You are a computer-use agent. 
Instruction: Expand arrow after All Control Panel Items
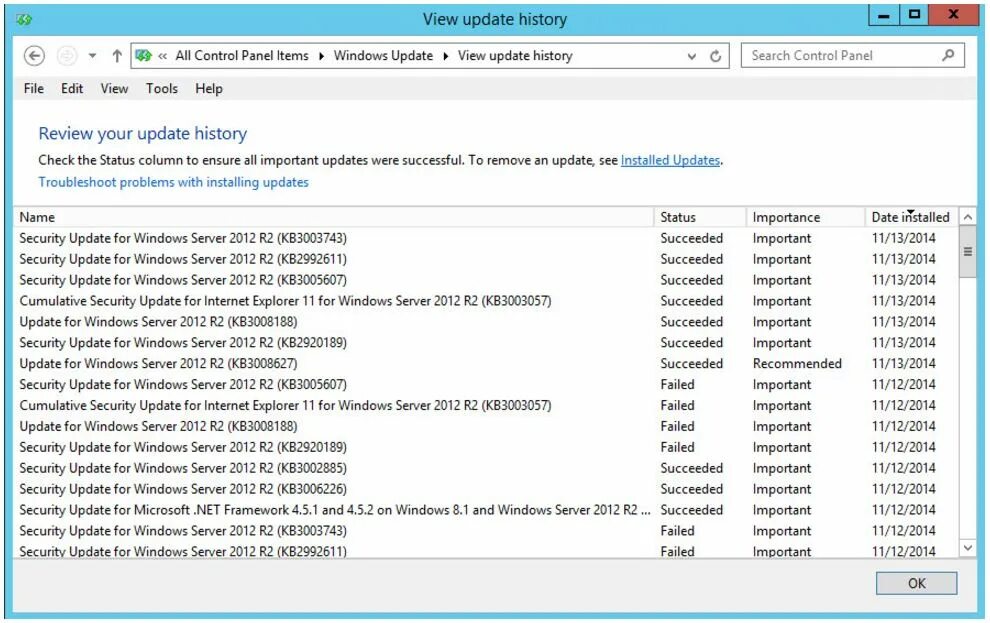click(321, 56)
